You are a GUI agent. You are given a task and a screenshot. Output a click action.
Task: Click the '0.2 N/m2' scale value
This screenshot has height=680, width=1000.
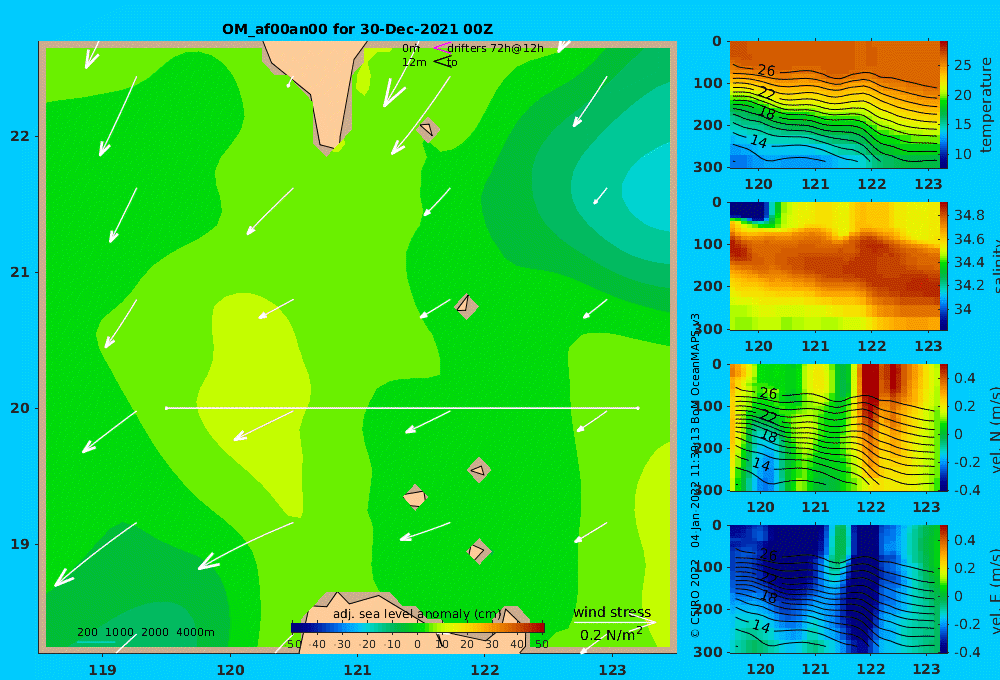pos(611,635)
